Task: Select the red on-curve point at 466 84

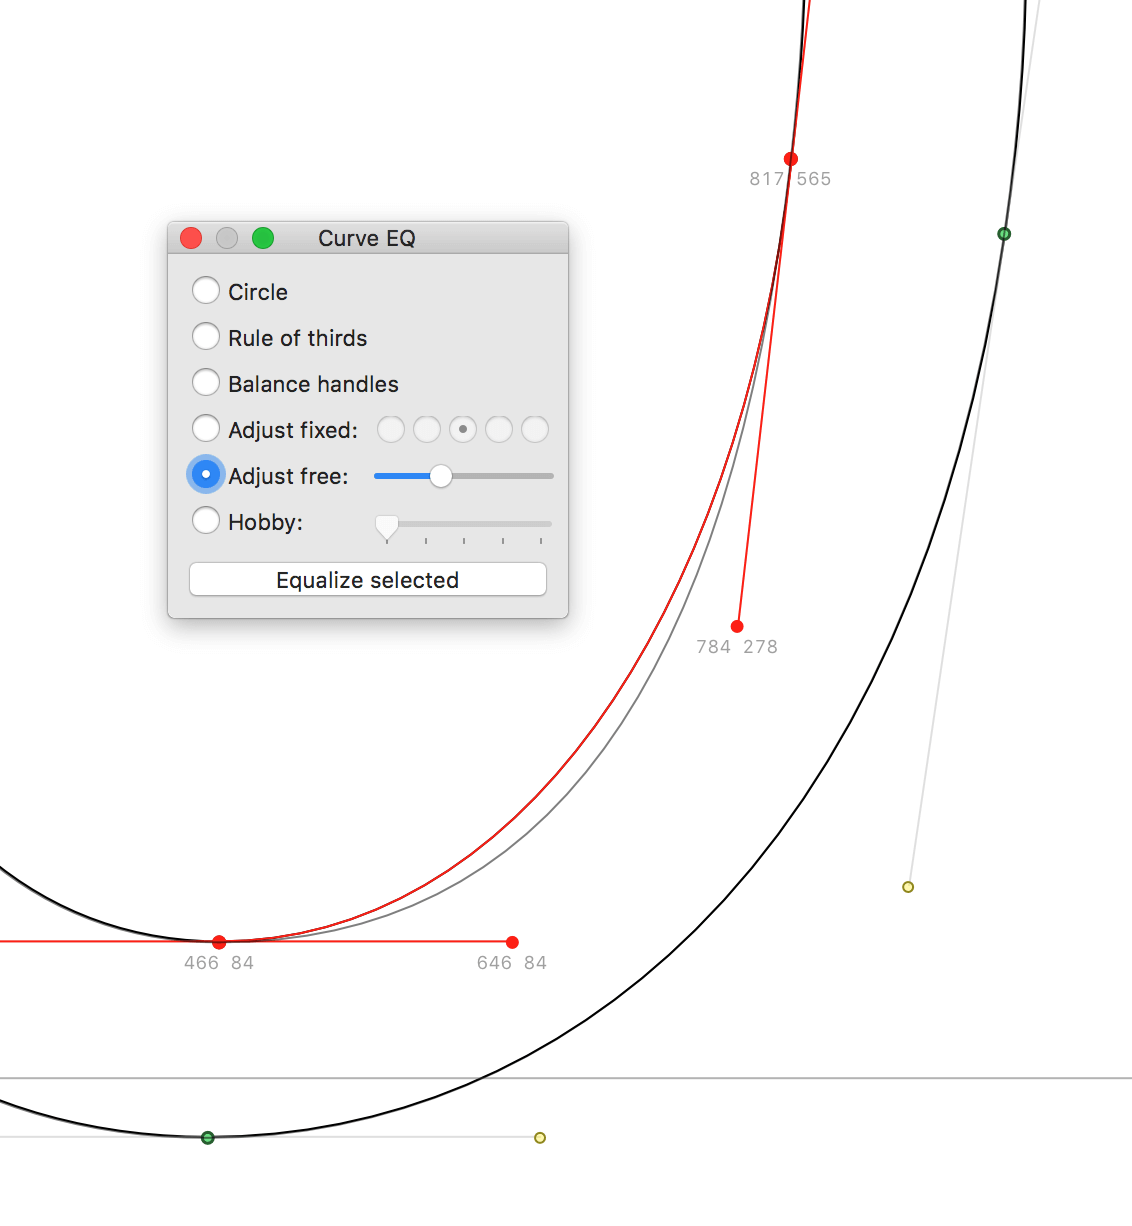Action: (219, 942)
